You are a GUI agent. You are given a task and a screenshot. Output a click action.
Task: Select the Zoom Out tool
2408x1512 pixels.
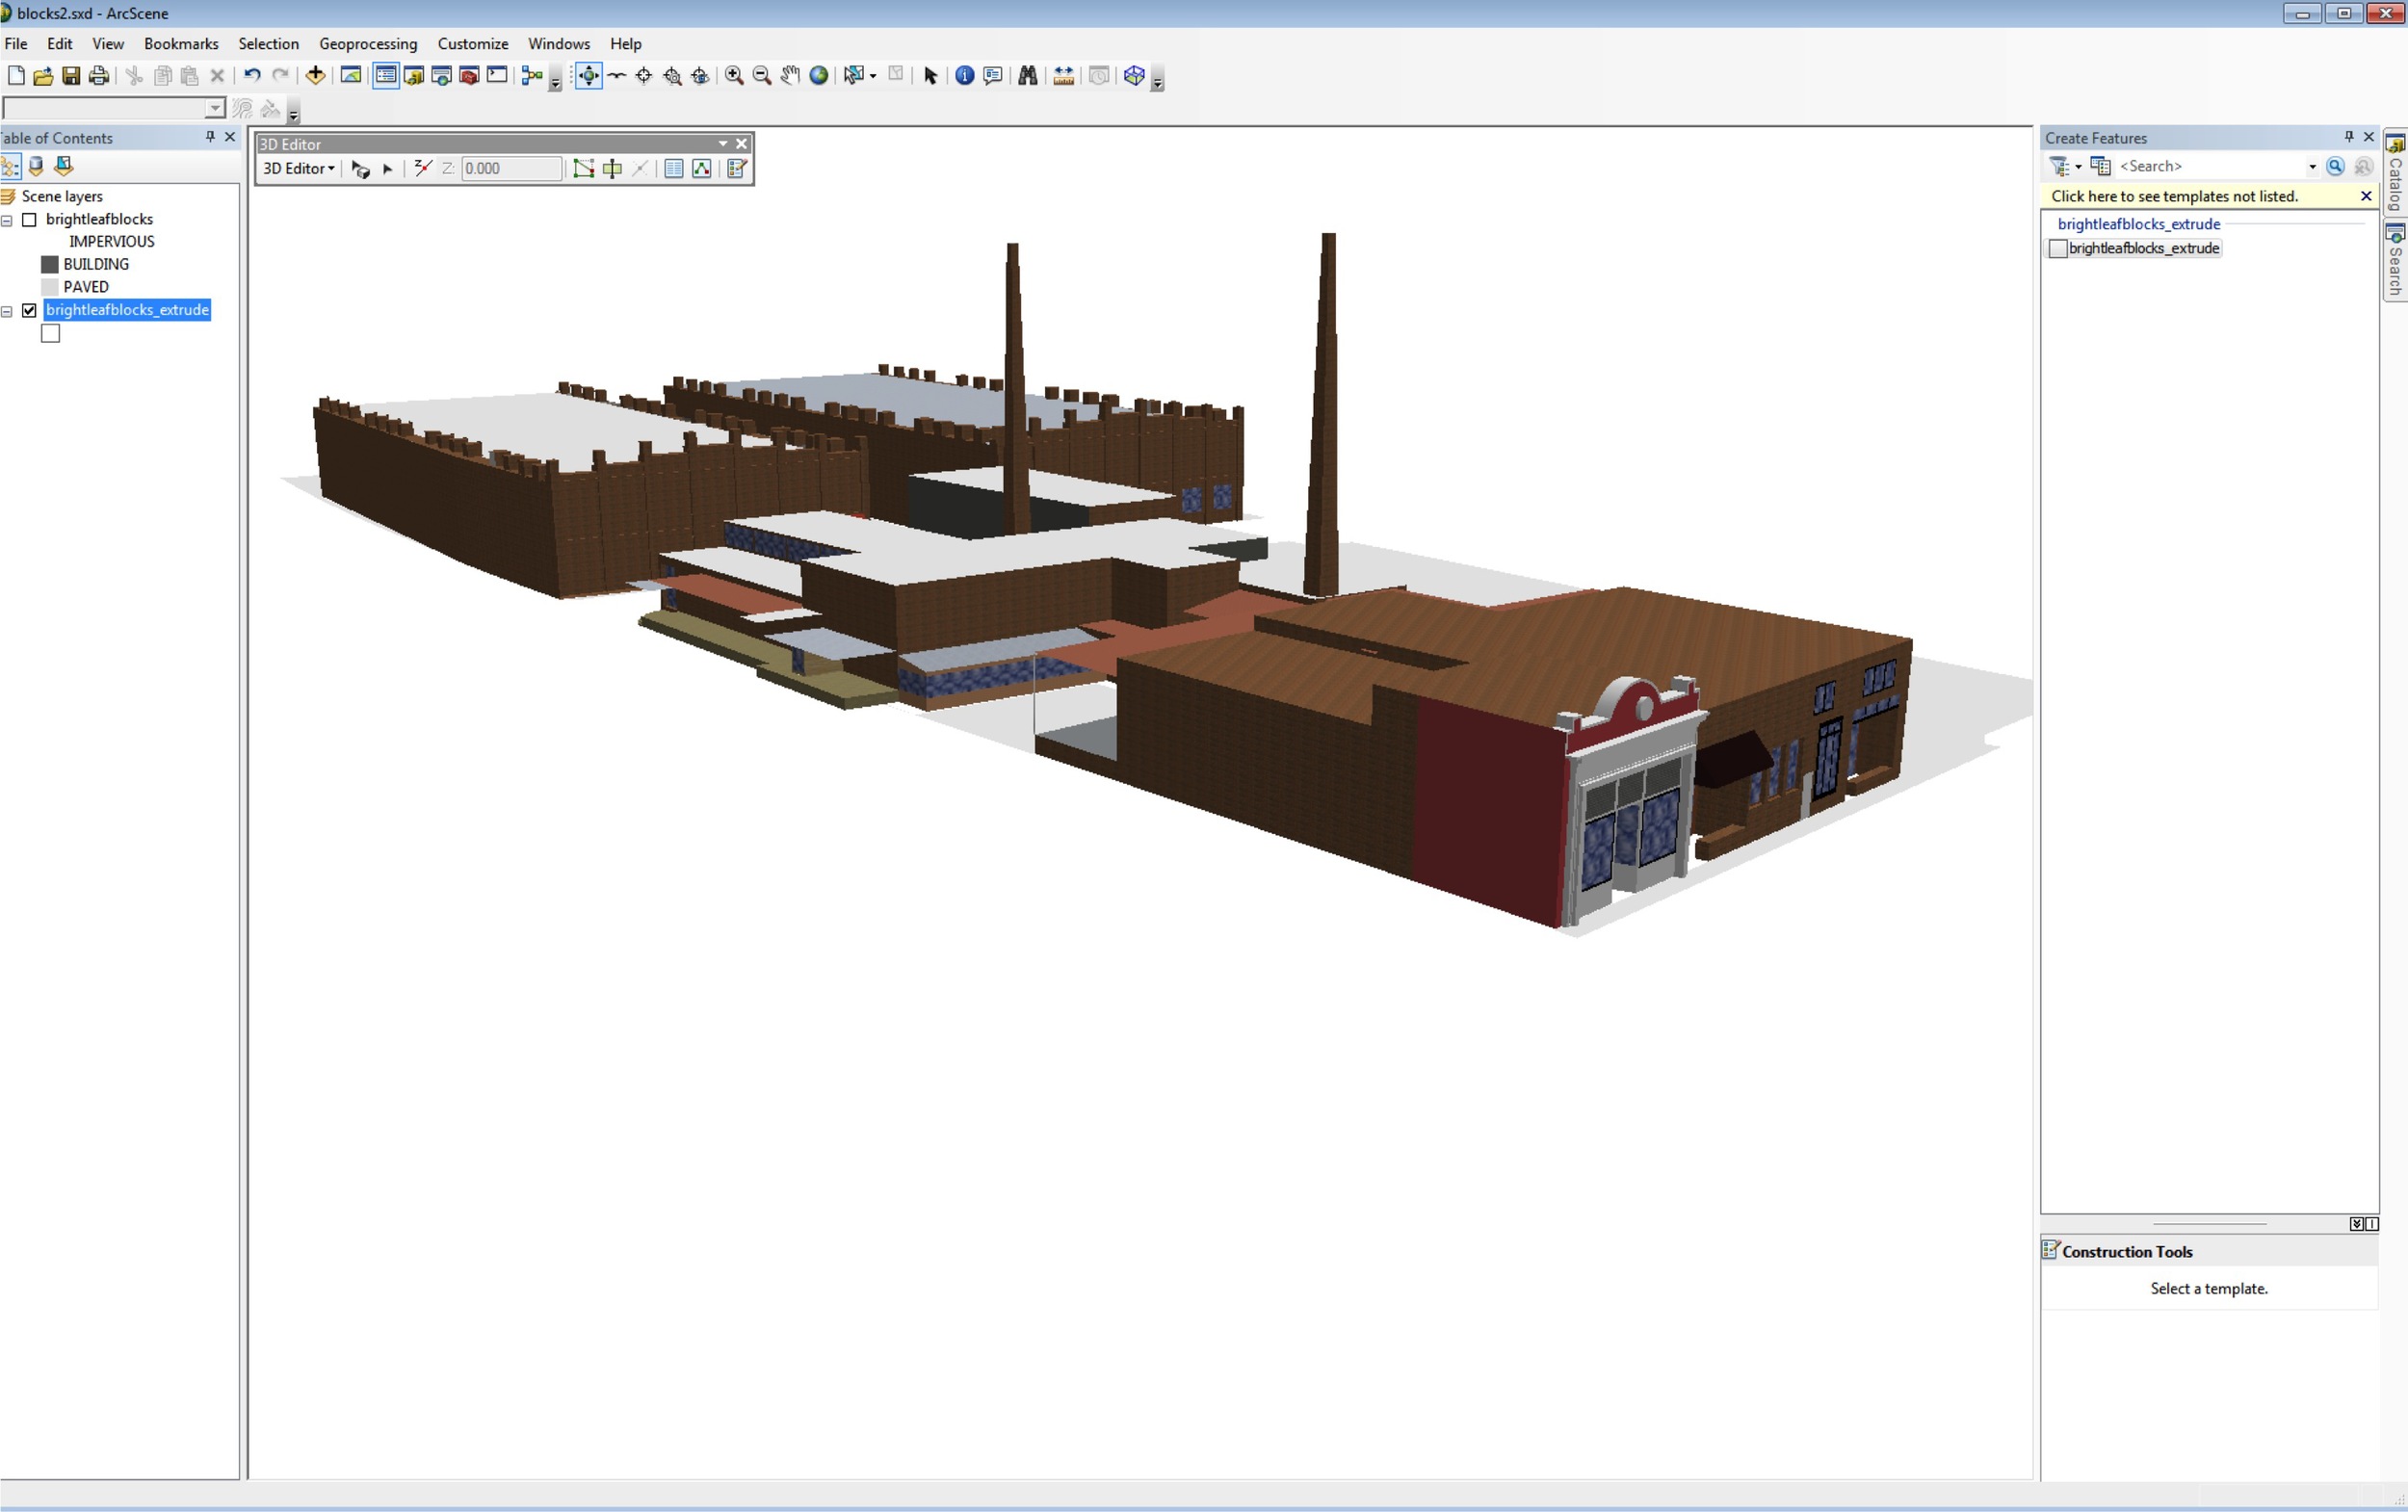[762, 76]
